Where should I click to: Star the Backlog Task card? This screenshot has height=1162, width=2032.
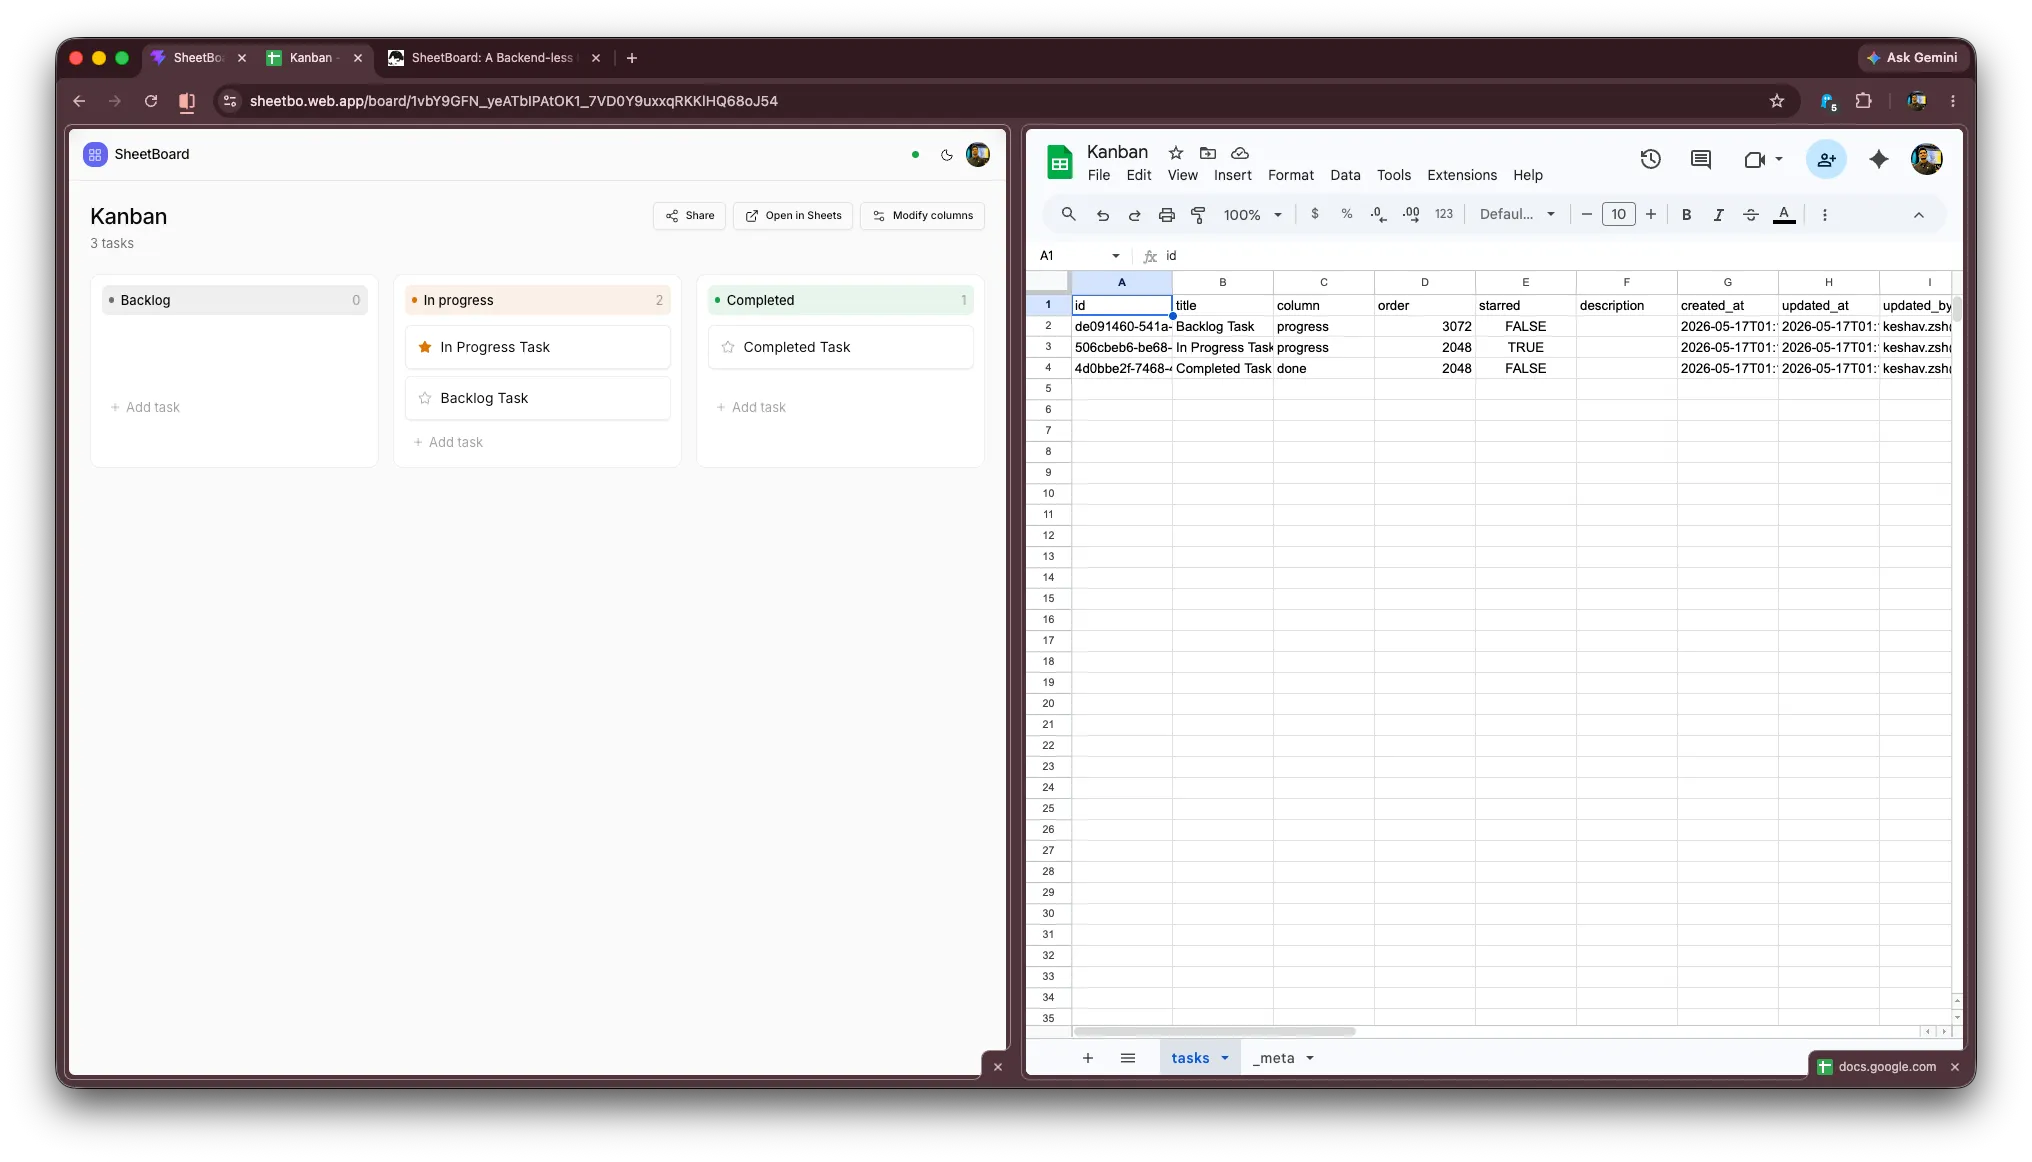(425, 398)
